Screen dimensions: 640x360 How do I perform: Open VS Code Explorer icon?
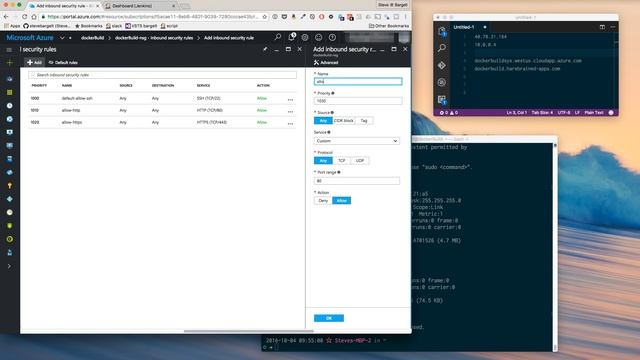tap(442, 31)
